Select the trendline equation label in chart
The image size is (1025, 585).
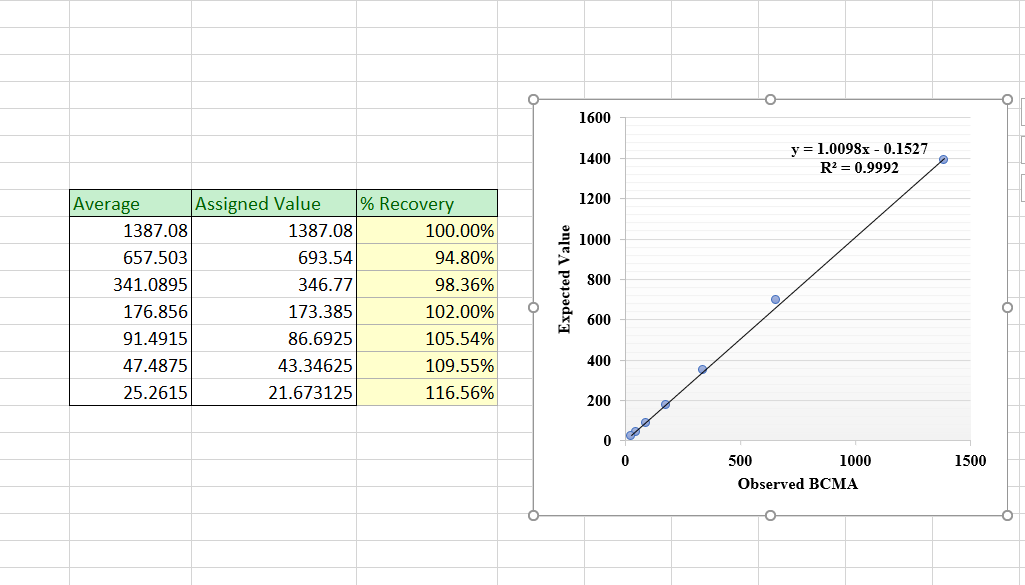point(852,158)
